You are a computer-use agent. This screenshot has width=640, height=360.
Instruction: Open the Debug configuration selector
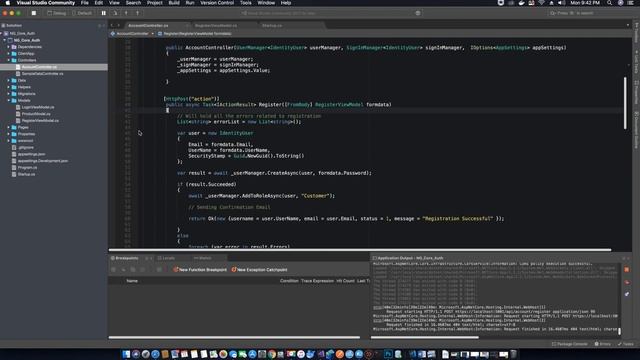pos(57,13)
